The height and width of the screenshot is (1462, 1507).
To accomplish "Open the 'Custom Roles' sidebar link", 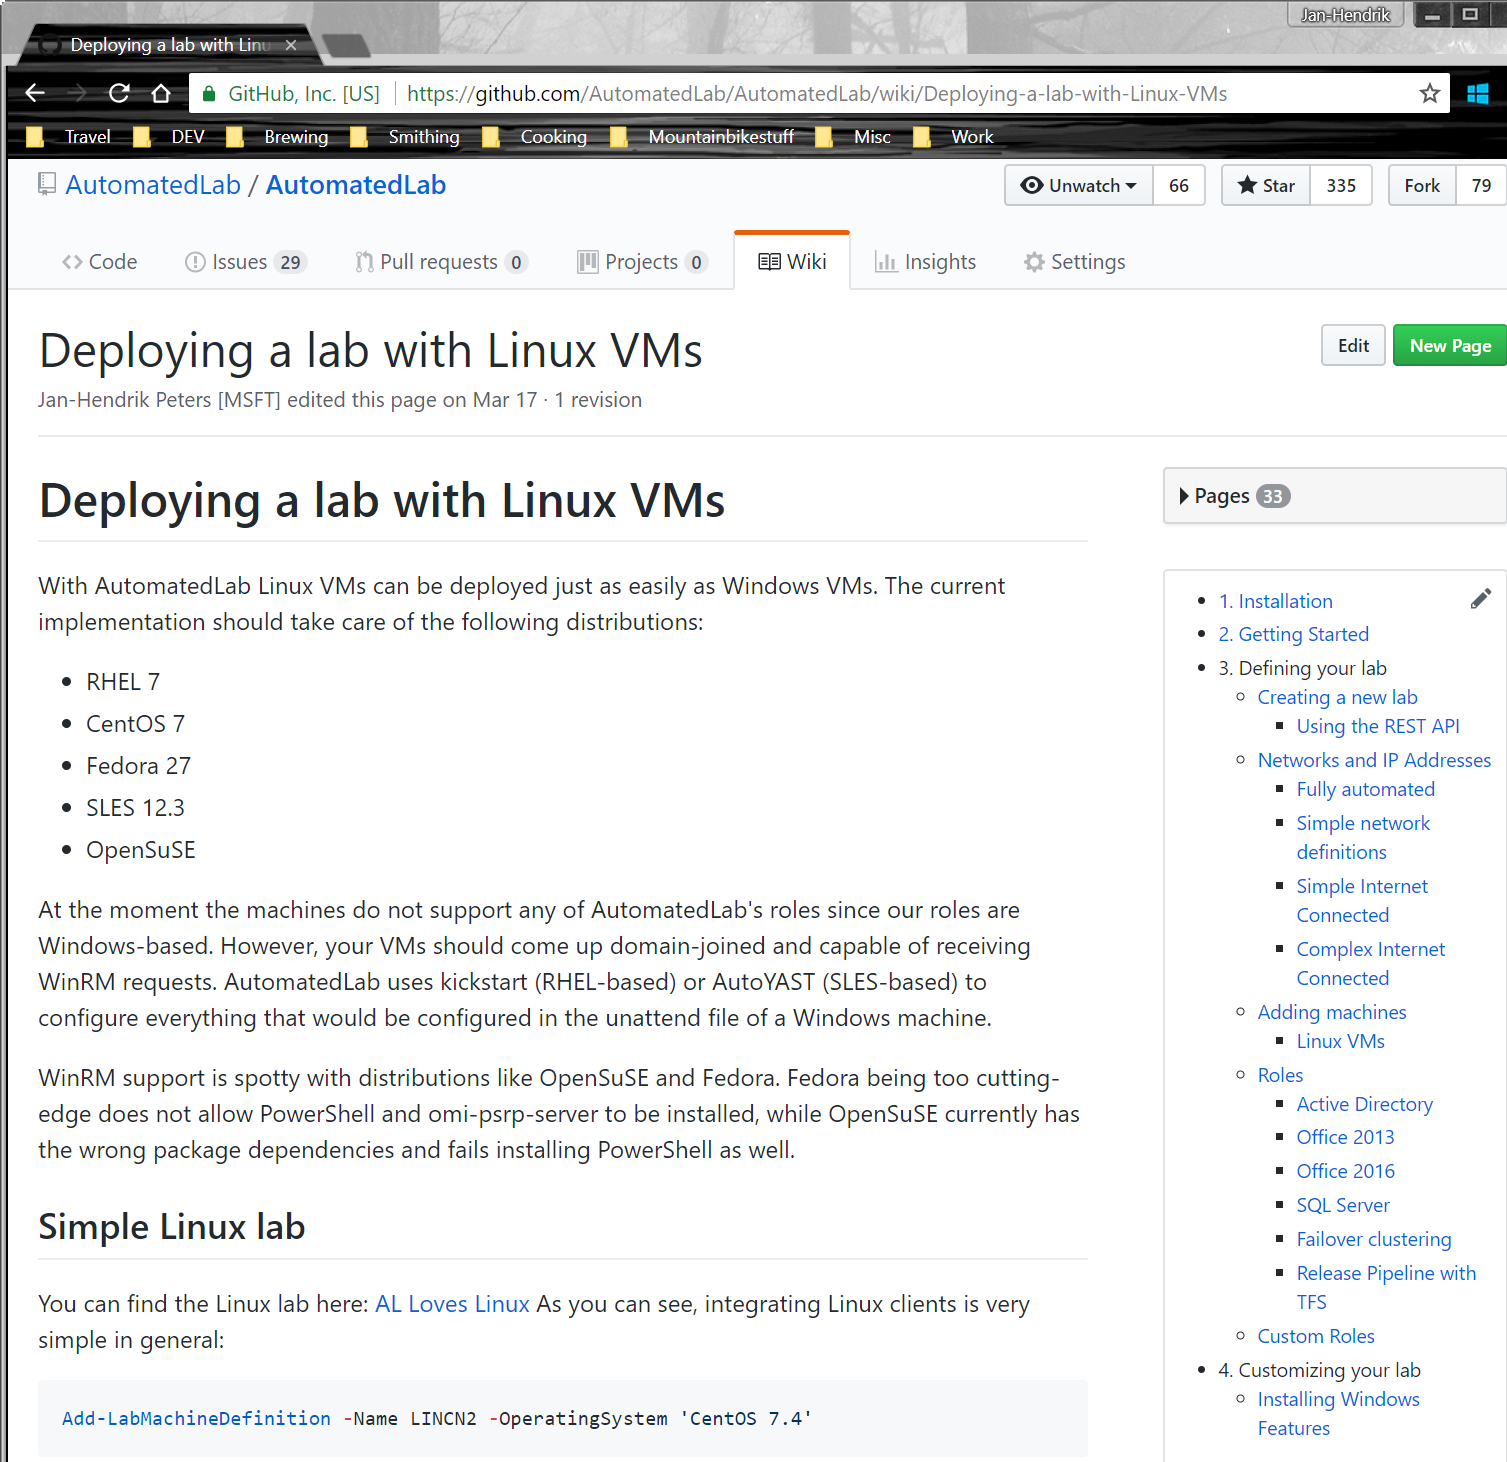I will tap(1315, 1336).
